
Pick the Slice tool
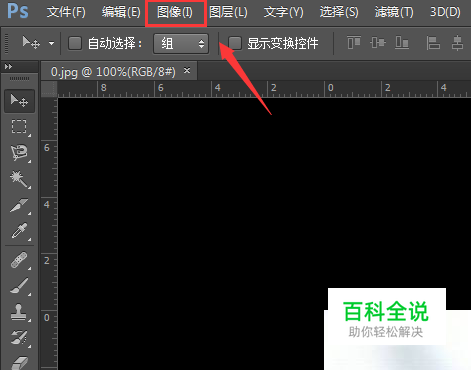(x=19, y=205)
